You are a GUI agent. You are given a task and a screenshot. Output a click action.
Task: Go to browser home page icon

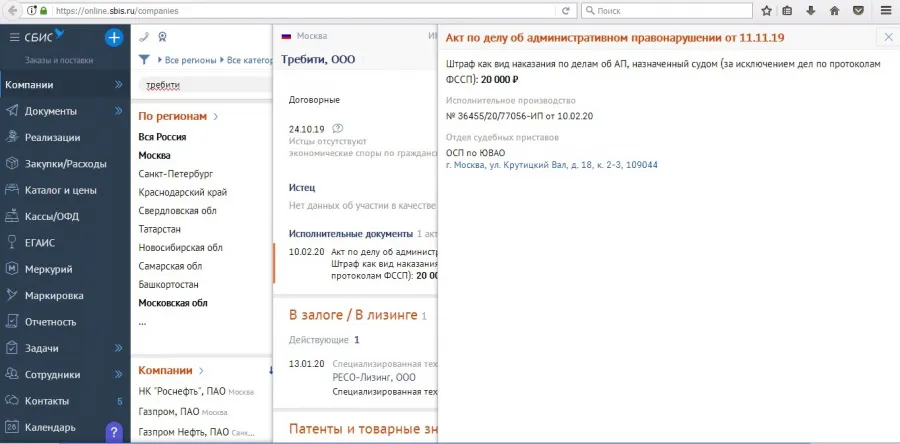click(x=835, y=11)
